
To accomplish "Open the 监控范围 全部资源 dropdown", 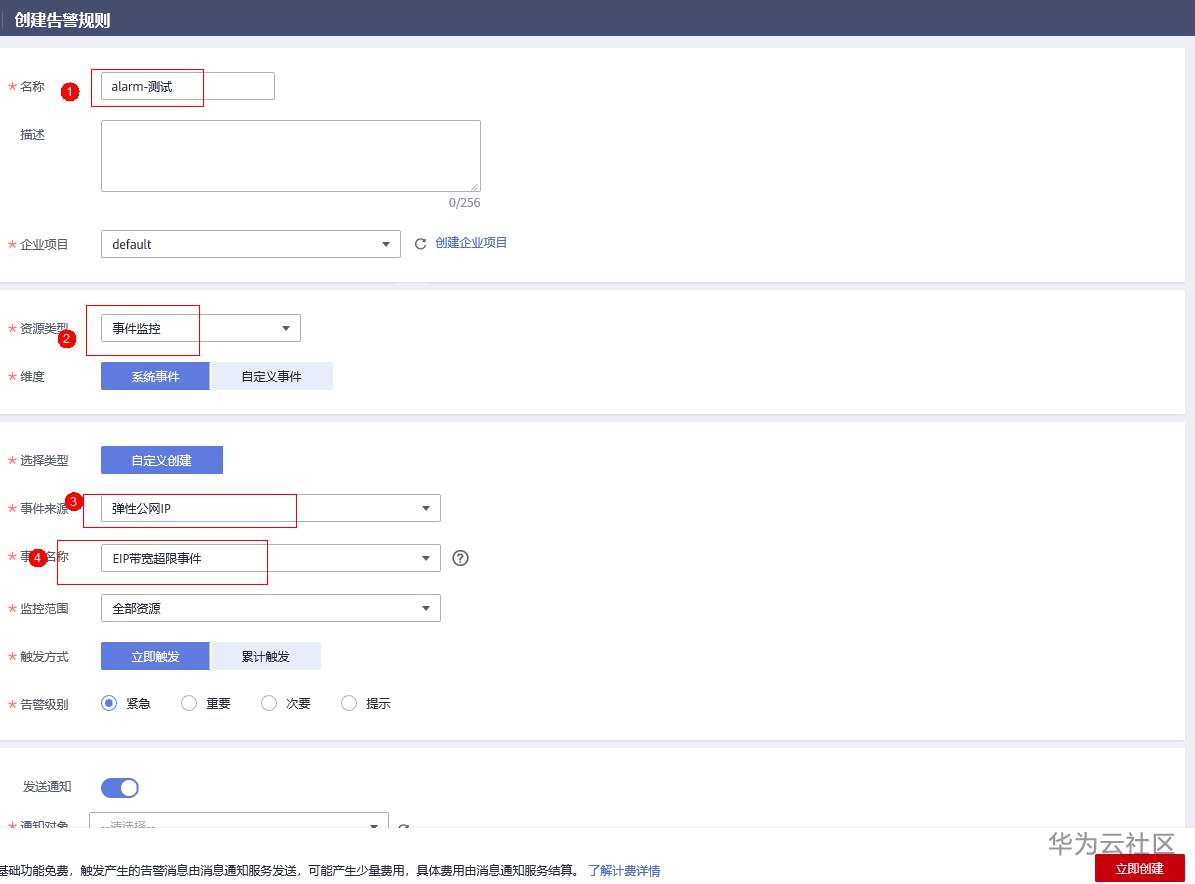I will 270,608.
